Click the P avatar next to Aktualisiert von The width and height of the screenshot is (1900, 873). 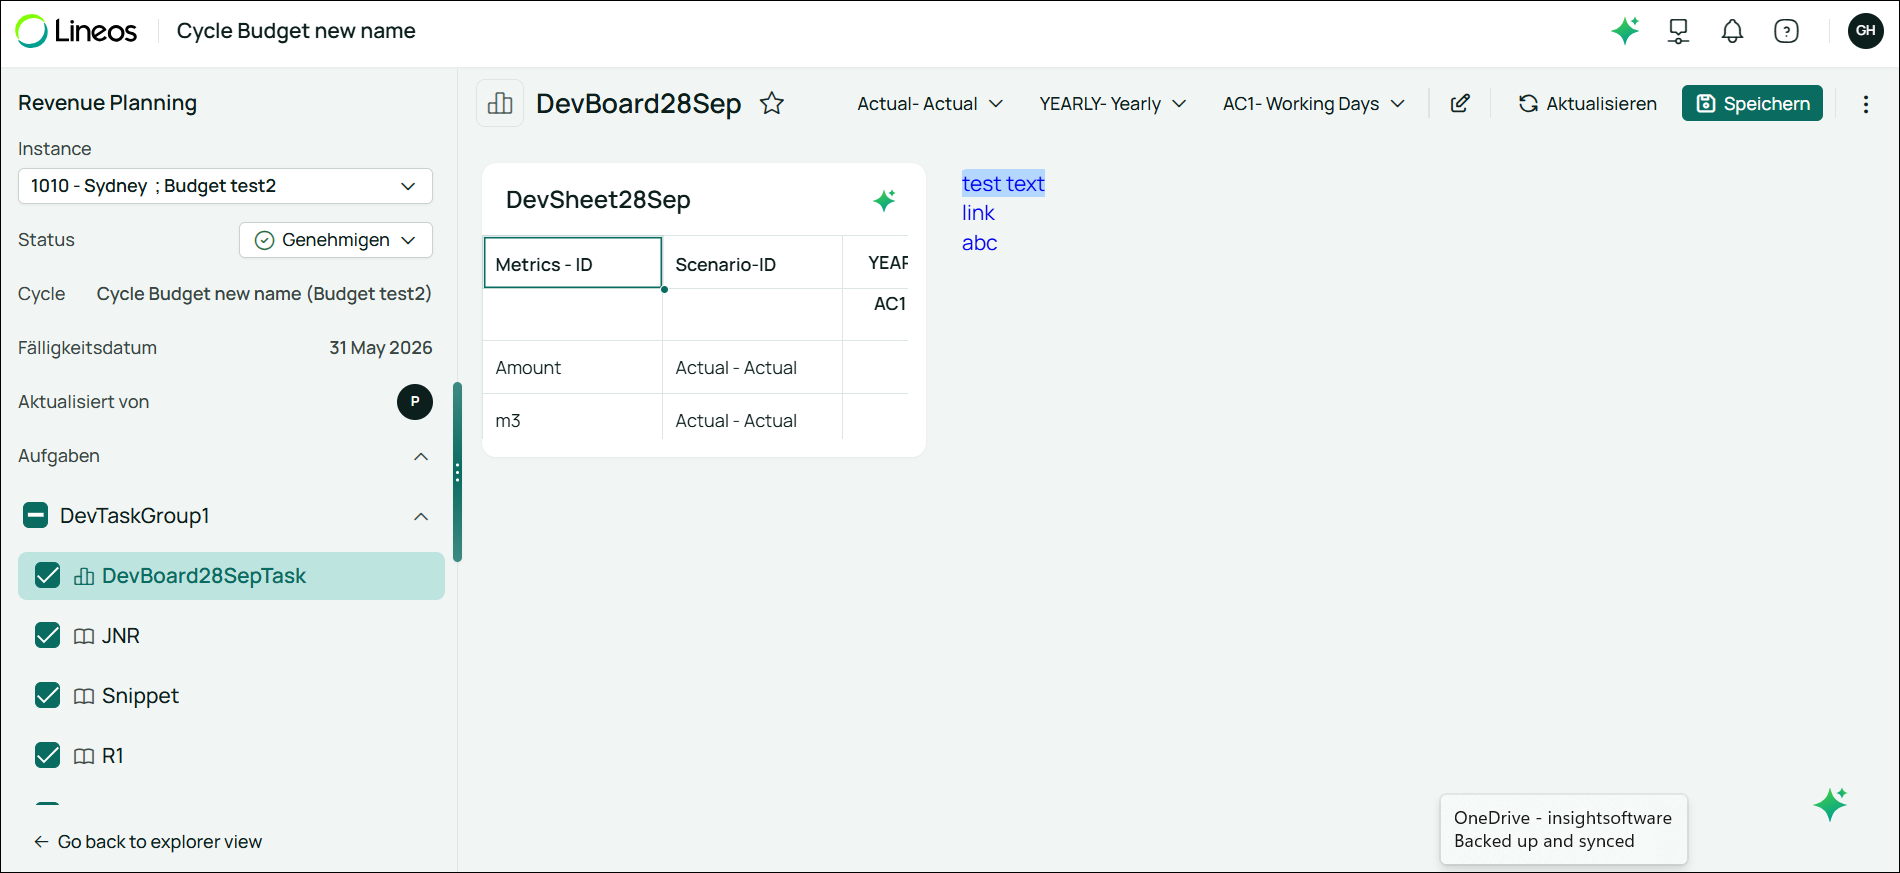click(415, 402)
